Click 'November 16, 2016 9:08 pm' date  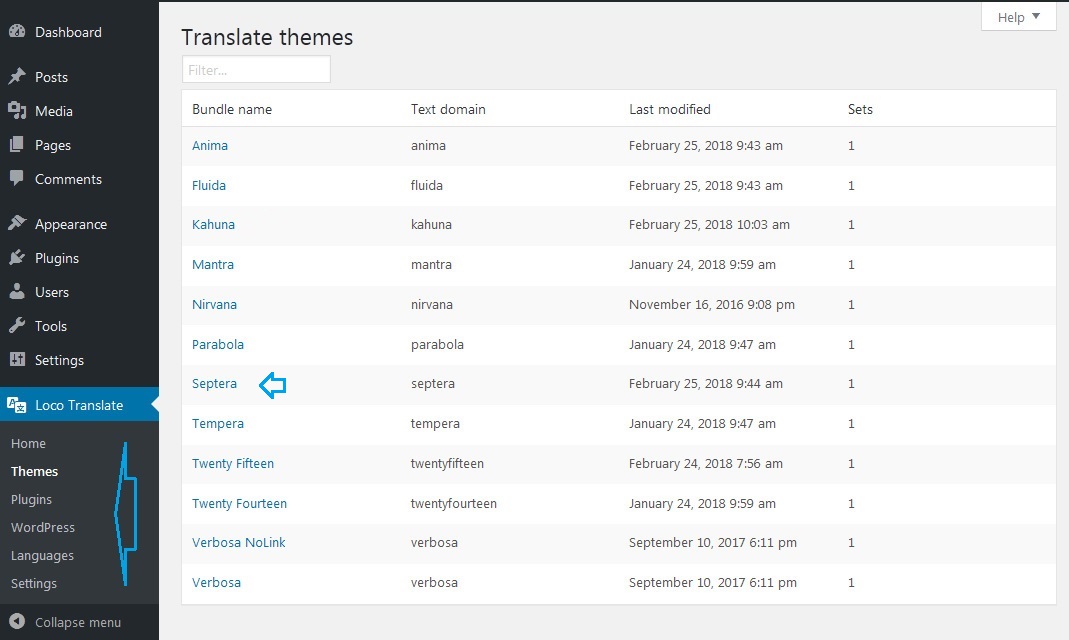click(712, 305)
